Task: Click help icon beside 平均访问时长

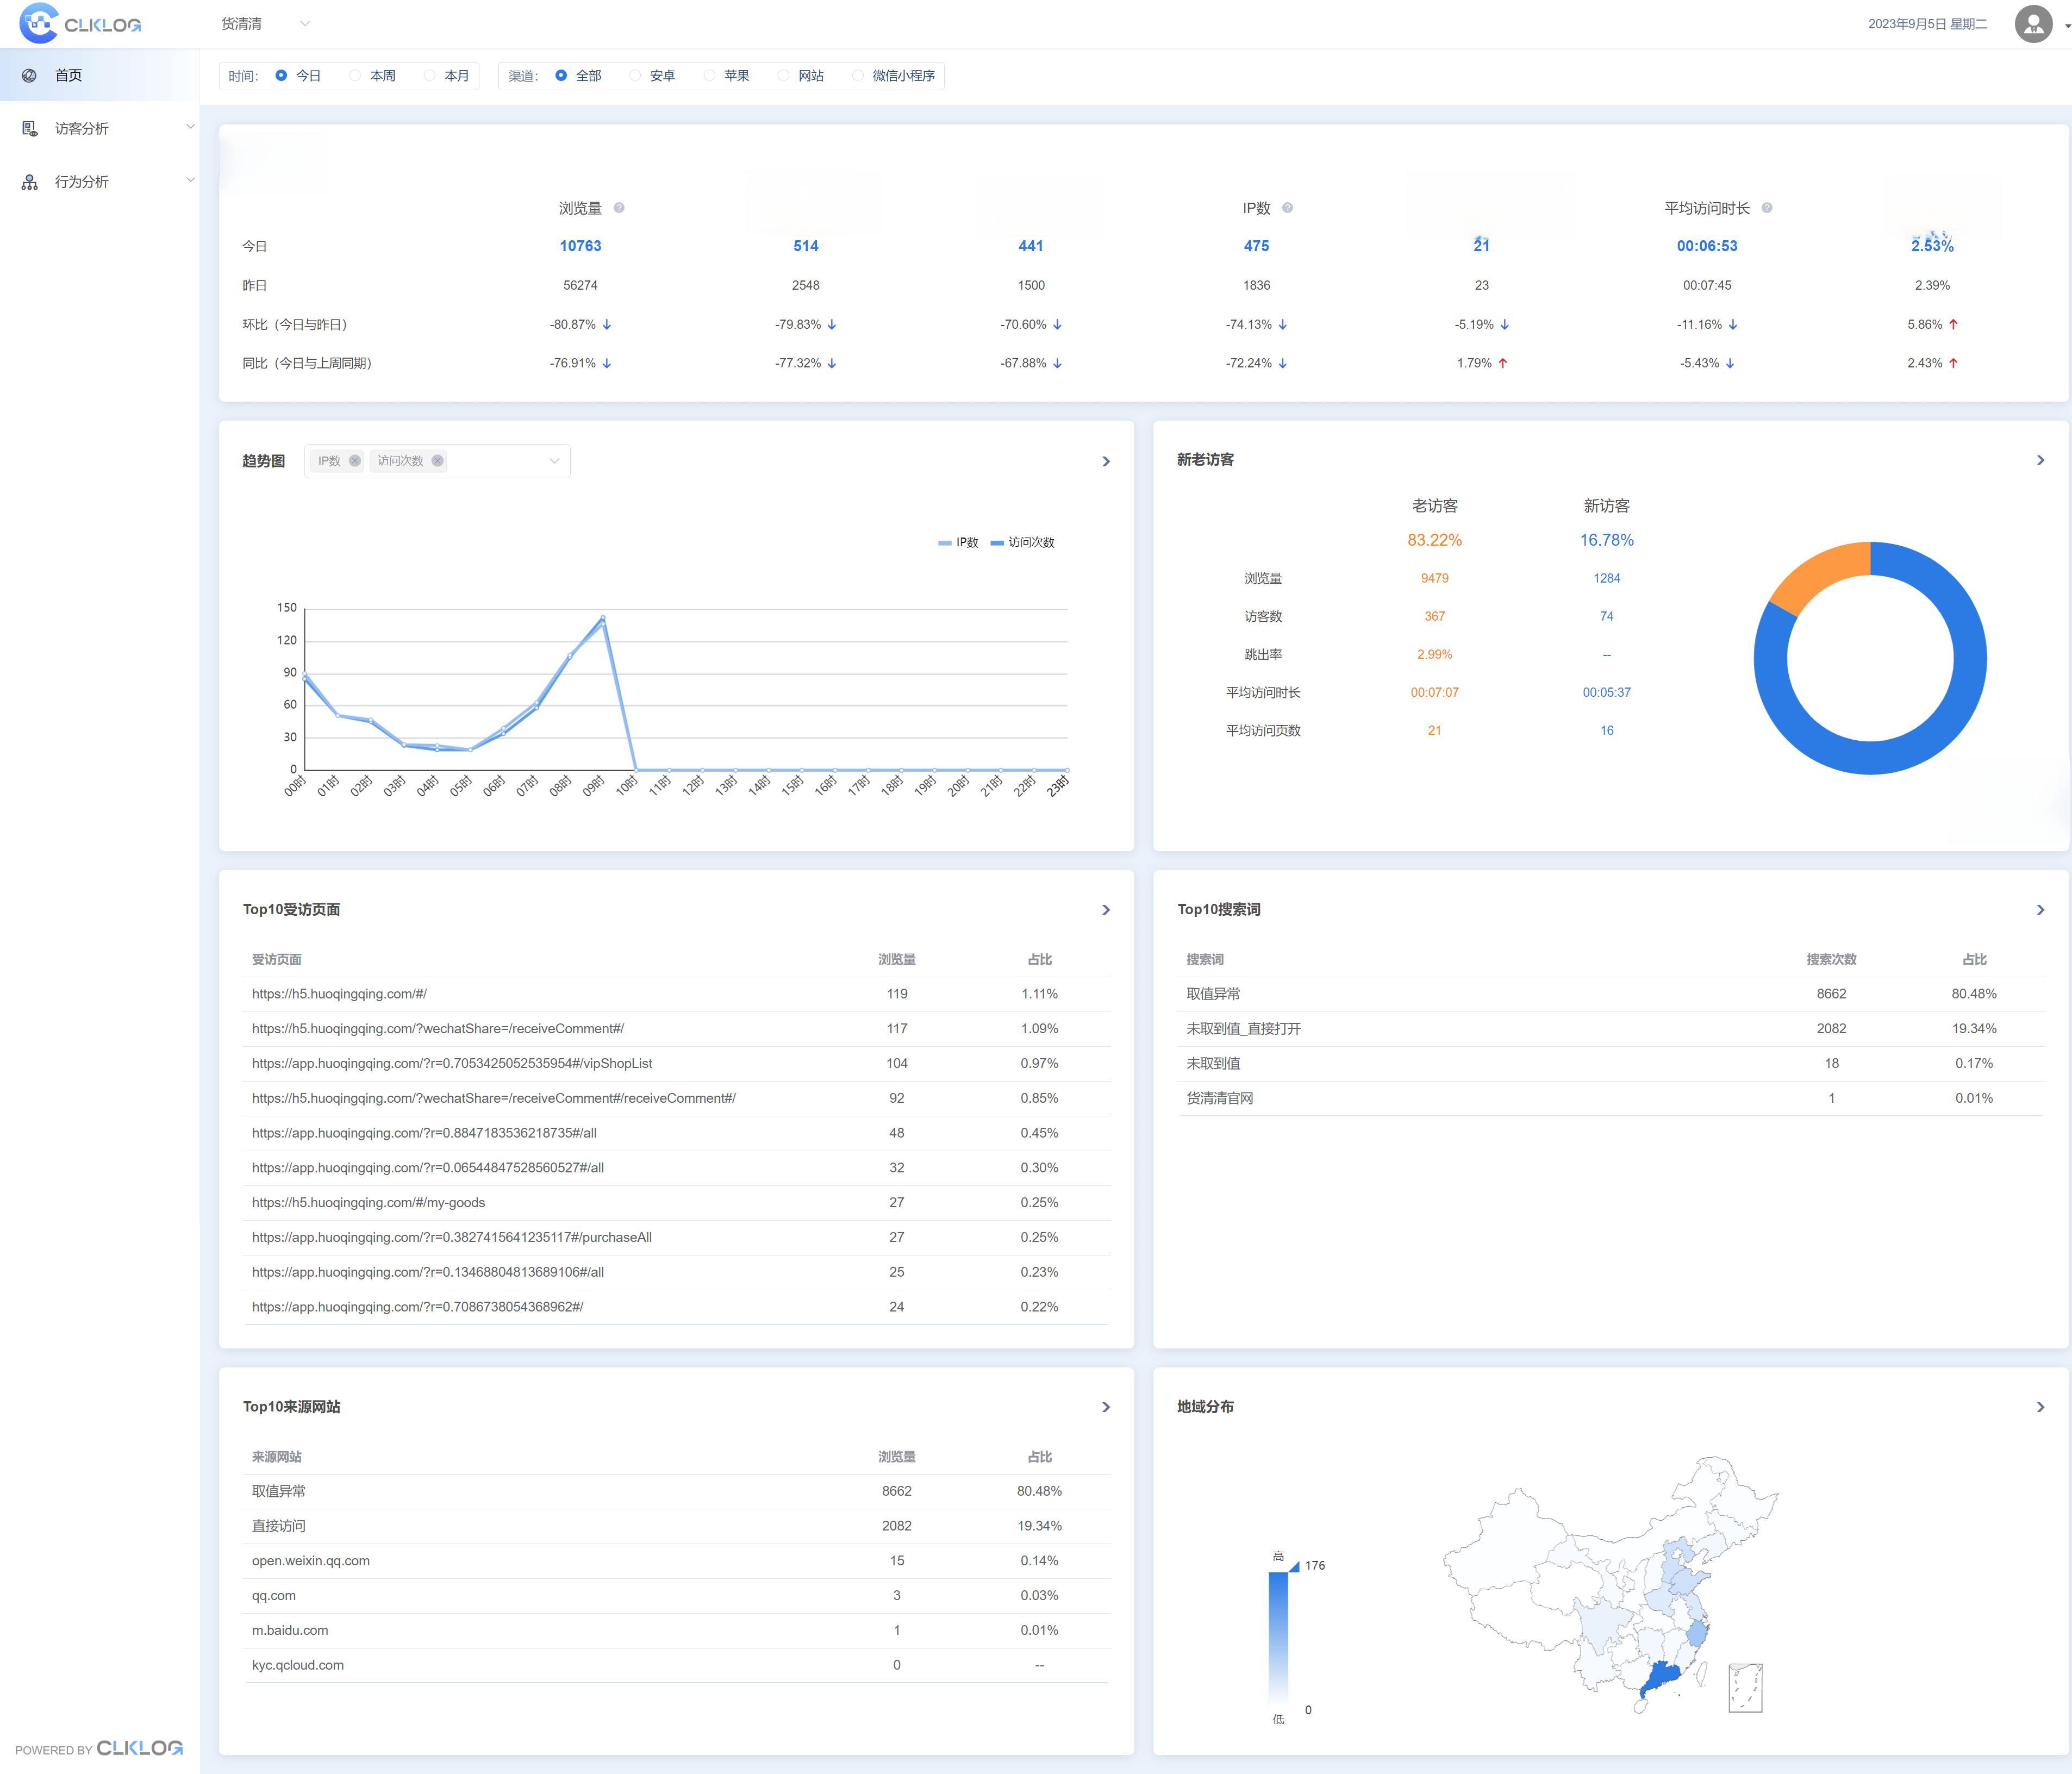Action: pyautogui.click(x=1767, y=208)
